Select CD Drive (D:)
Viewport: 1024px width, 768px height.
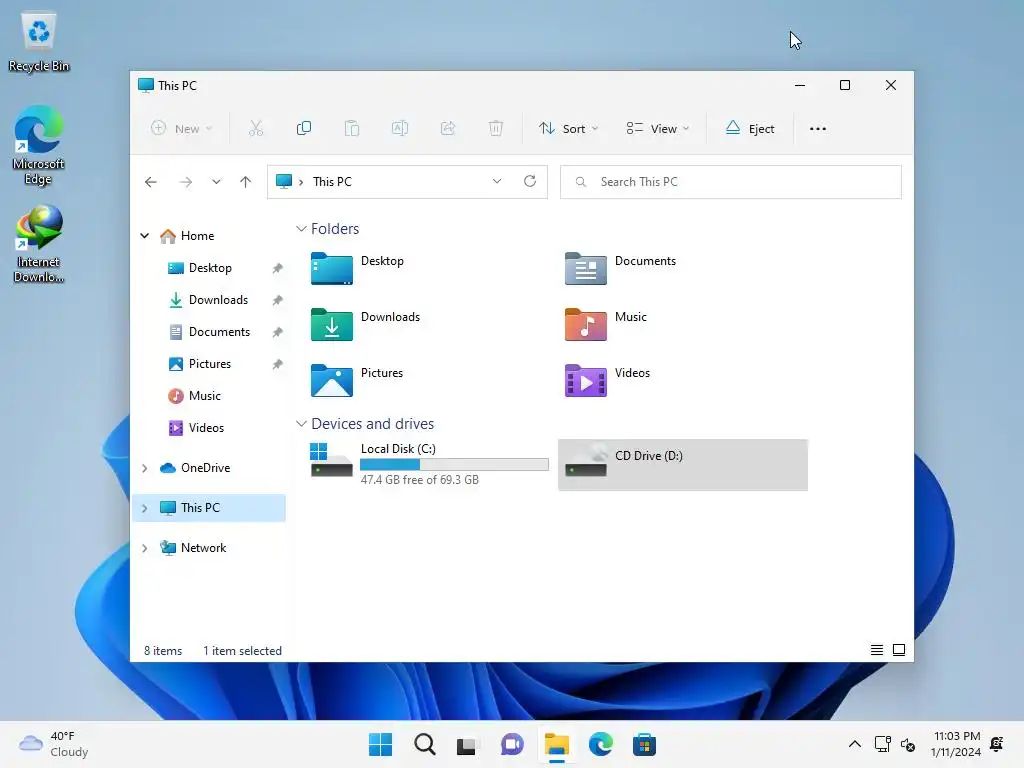682,464
